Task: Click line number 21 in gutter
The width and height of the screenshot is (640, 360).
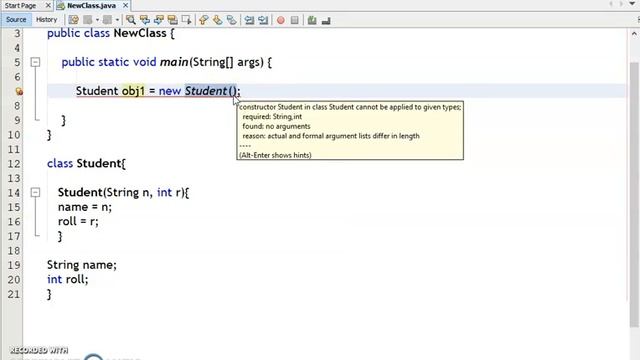Action: tap(13, 294)
